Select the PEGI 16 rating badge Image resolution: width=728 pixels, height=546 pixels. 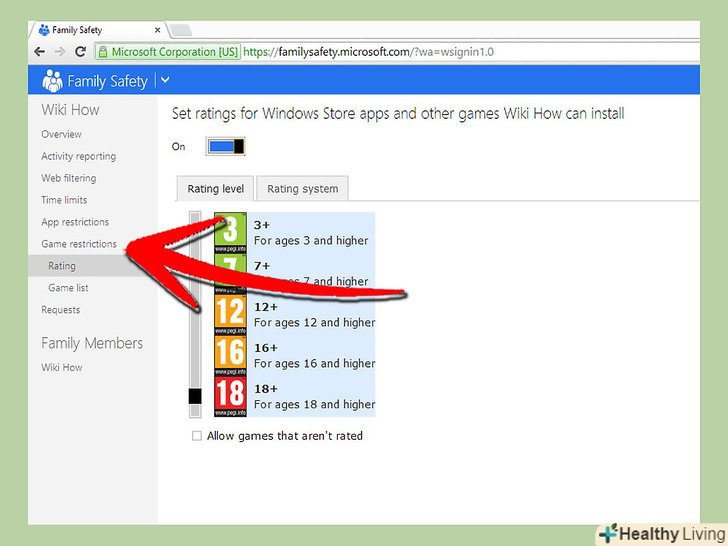(230, 355)
